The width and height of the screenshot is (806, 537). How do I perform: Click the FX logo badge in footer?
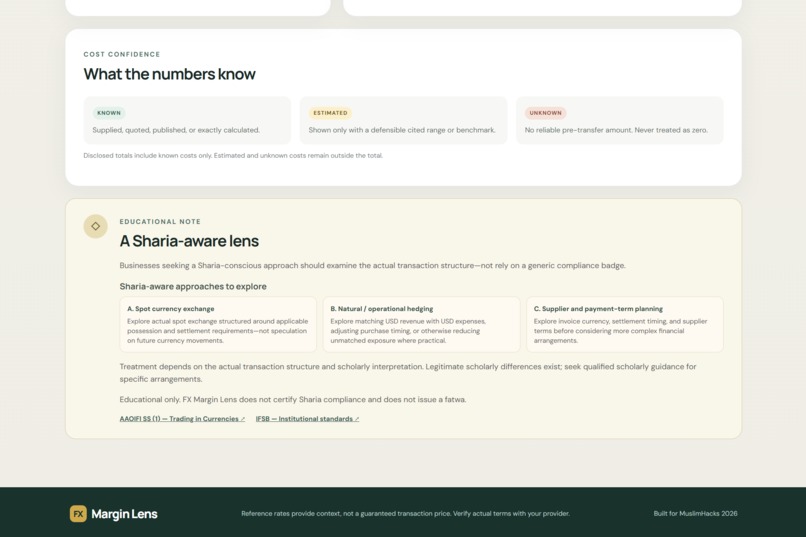point(78,513)
